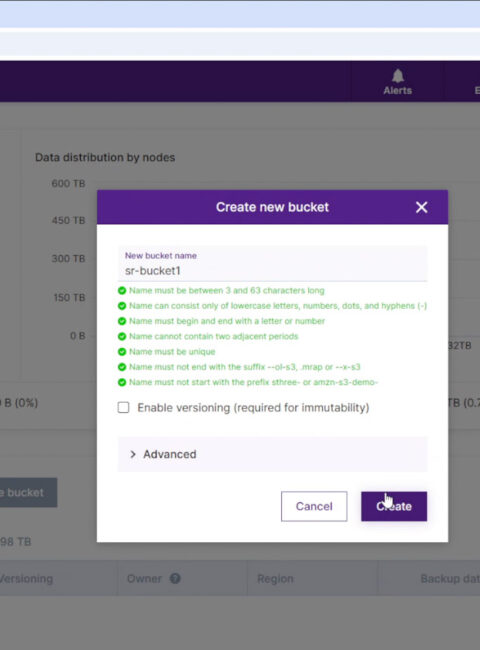Click the 150 TB axis label
Screen dimensions: 480x650
pyautogui.click(x=69, y=297)
